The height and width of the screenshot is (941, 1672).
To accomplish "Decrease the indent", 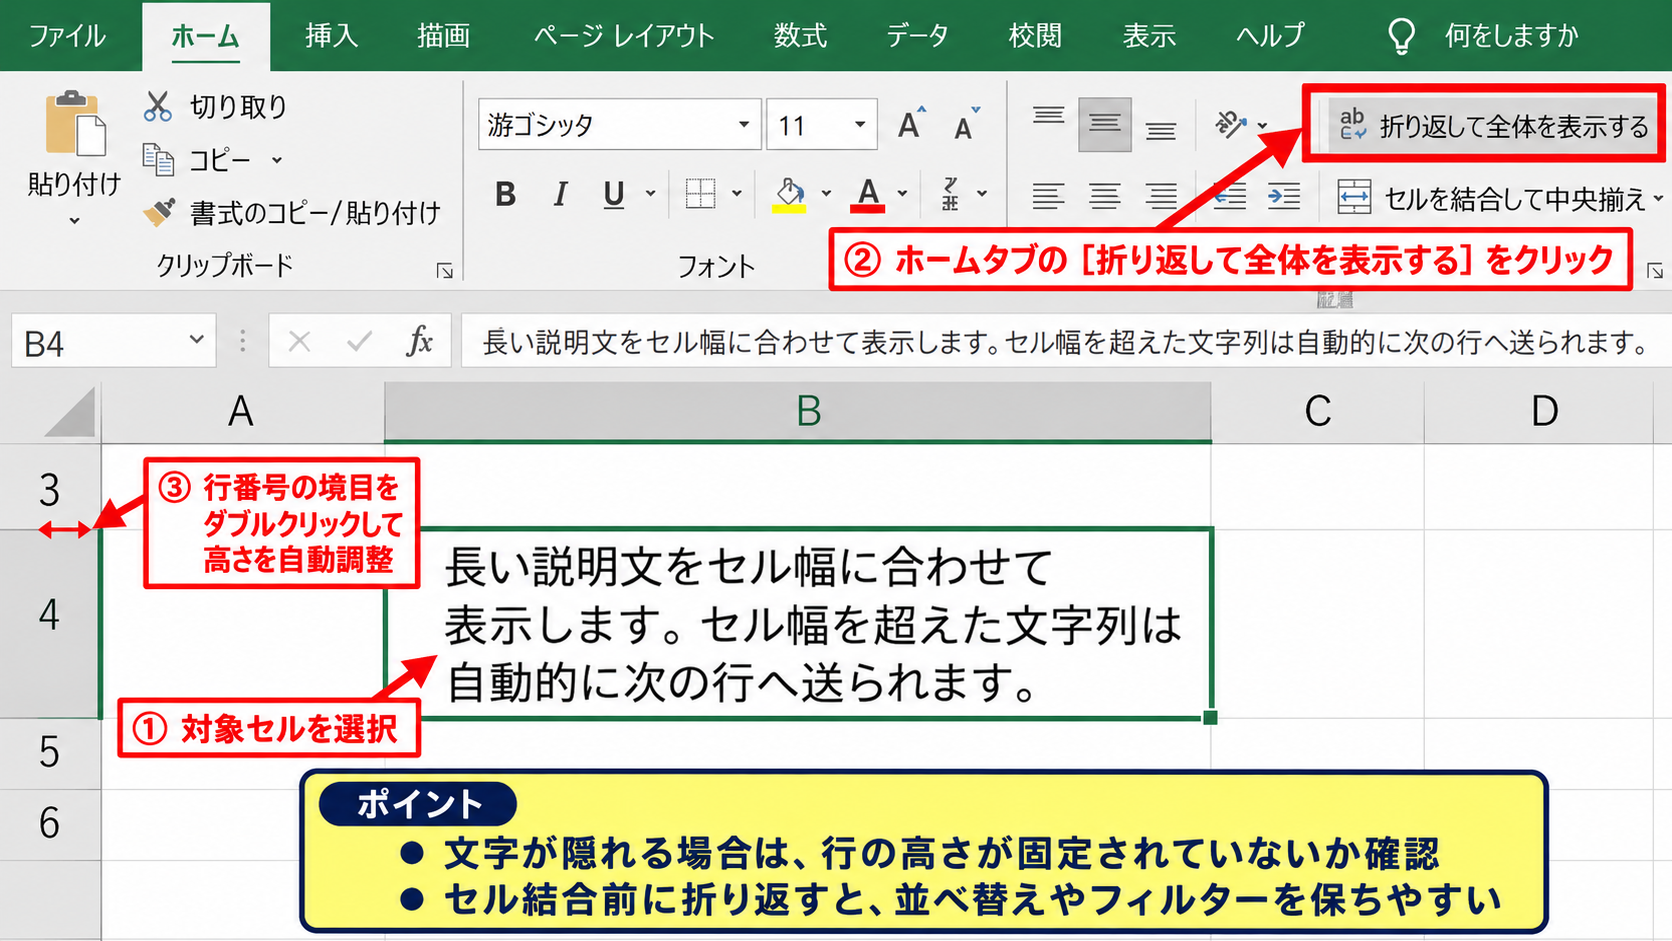I will pyautogui.click(x=1229, y=196).
